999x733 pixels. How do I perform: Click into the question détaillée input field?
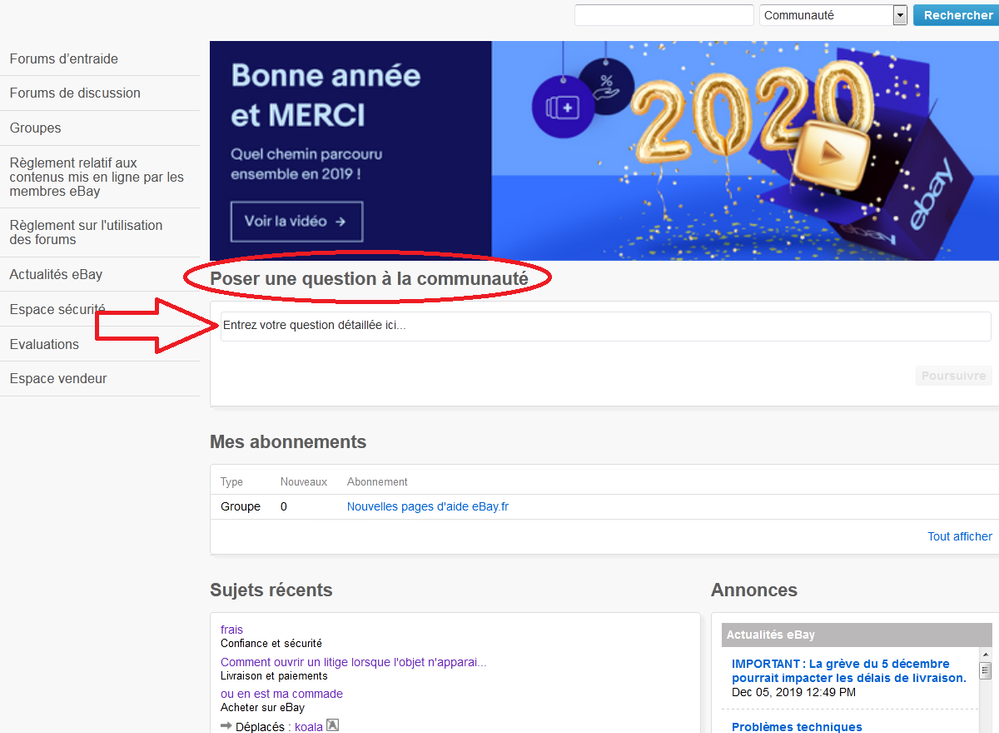tap(605, 326)
